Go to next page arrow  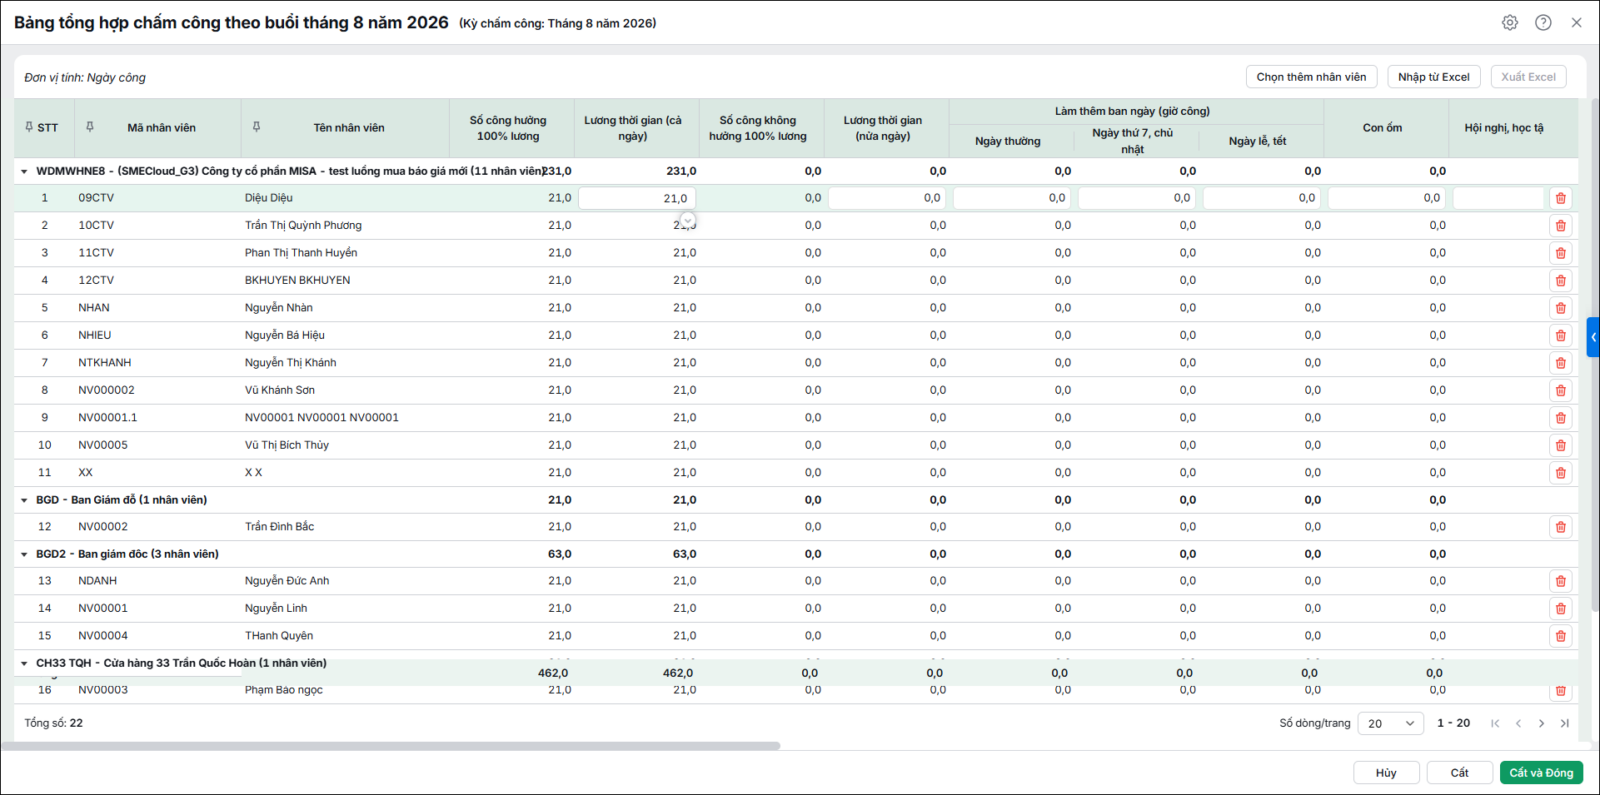(x=1541, y=723)
